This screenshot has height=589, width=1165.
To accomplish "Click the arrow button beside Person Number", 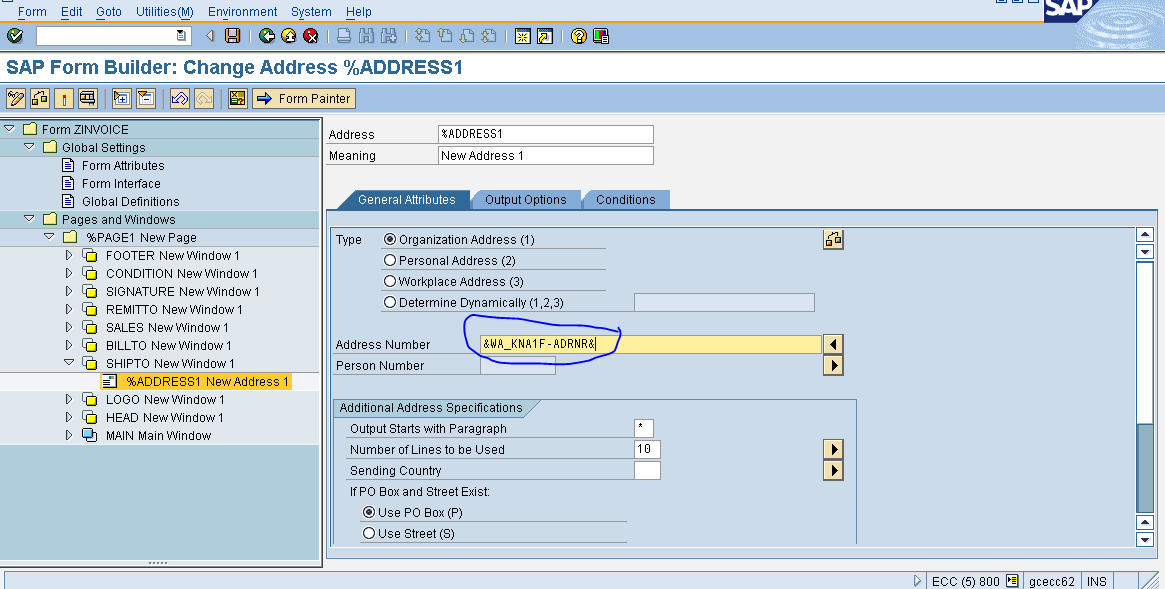I will (x=833, y=365).
